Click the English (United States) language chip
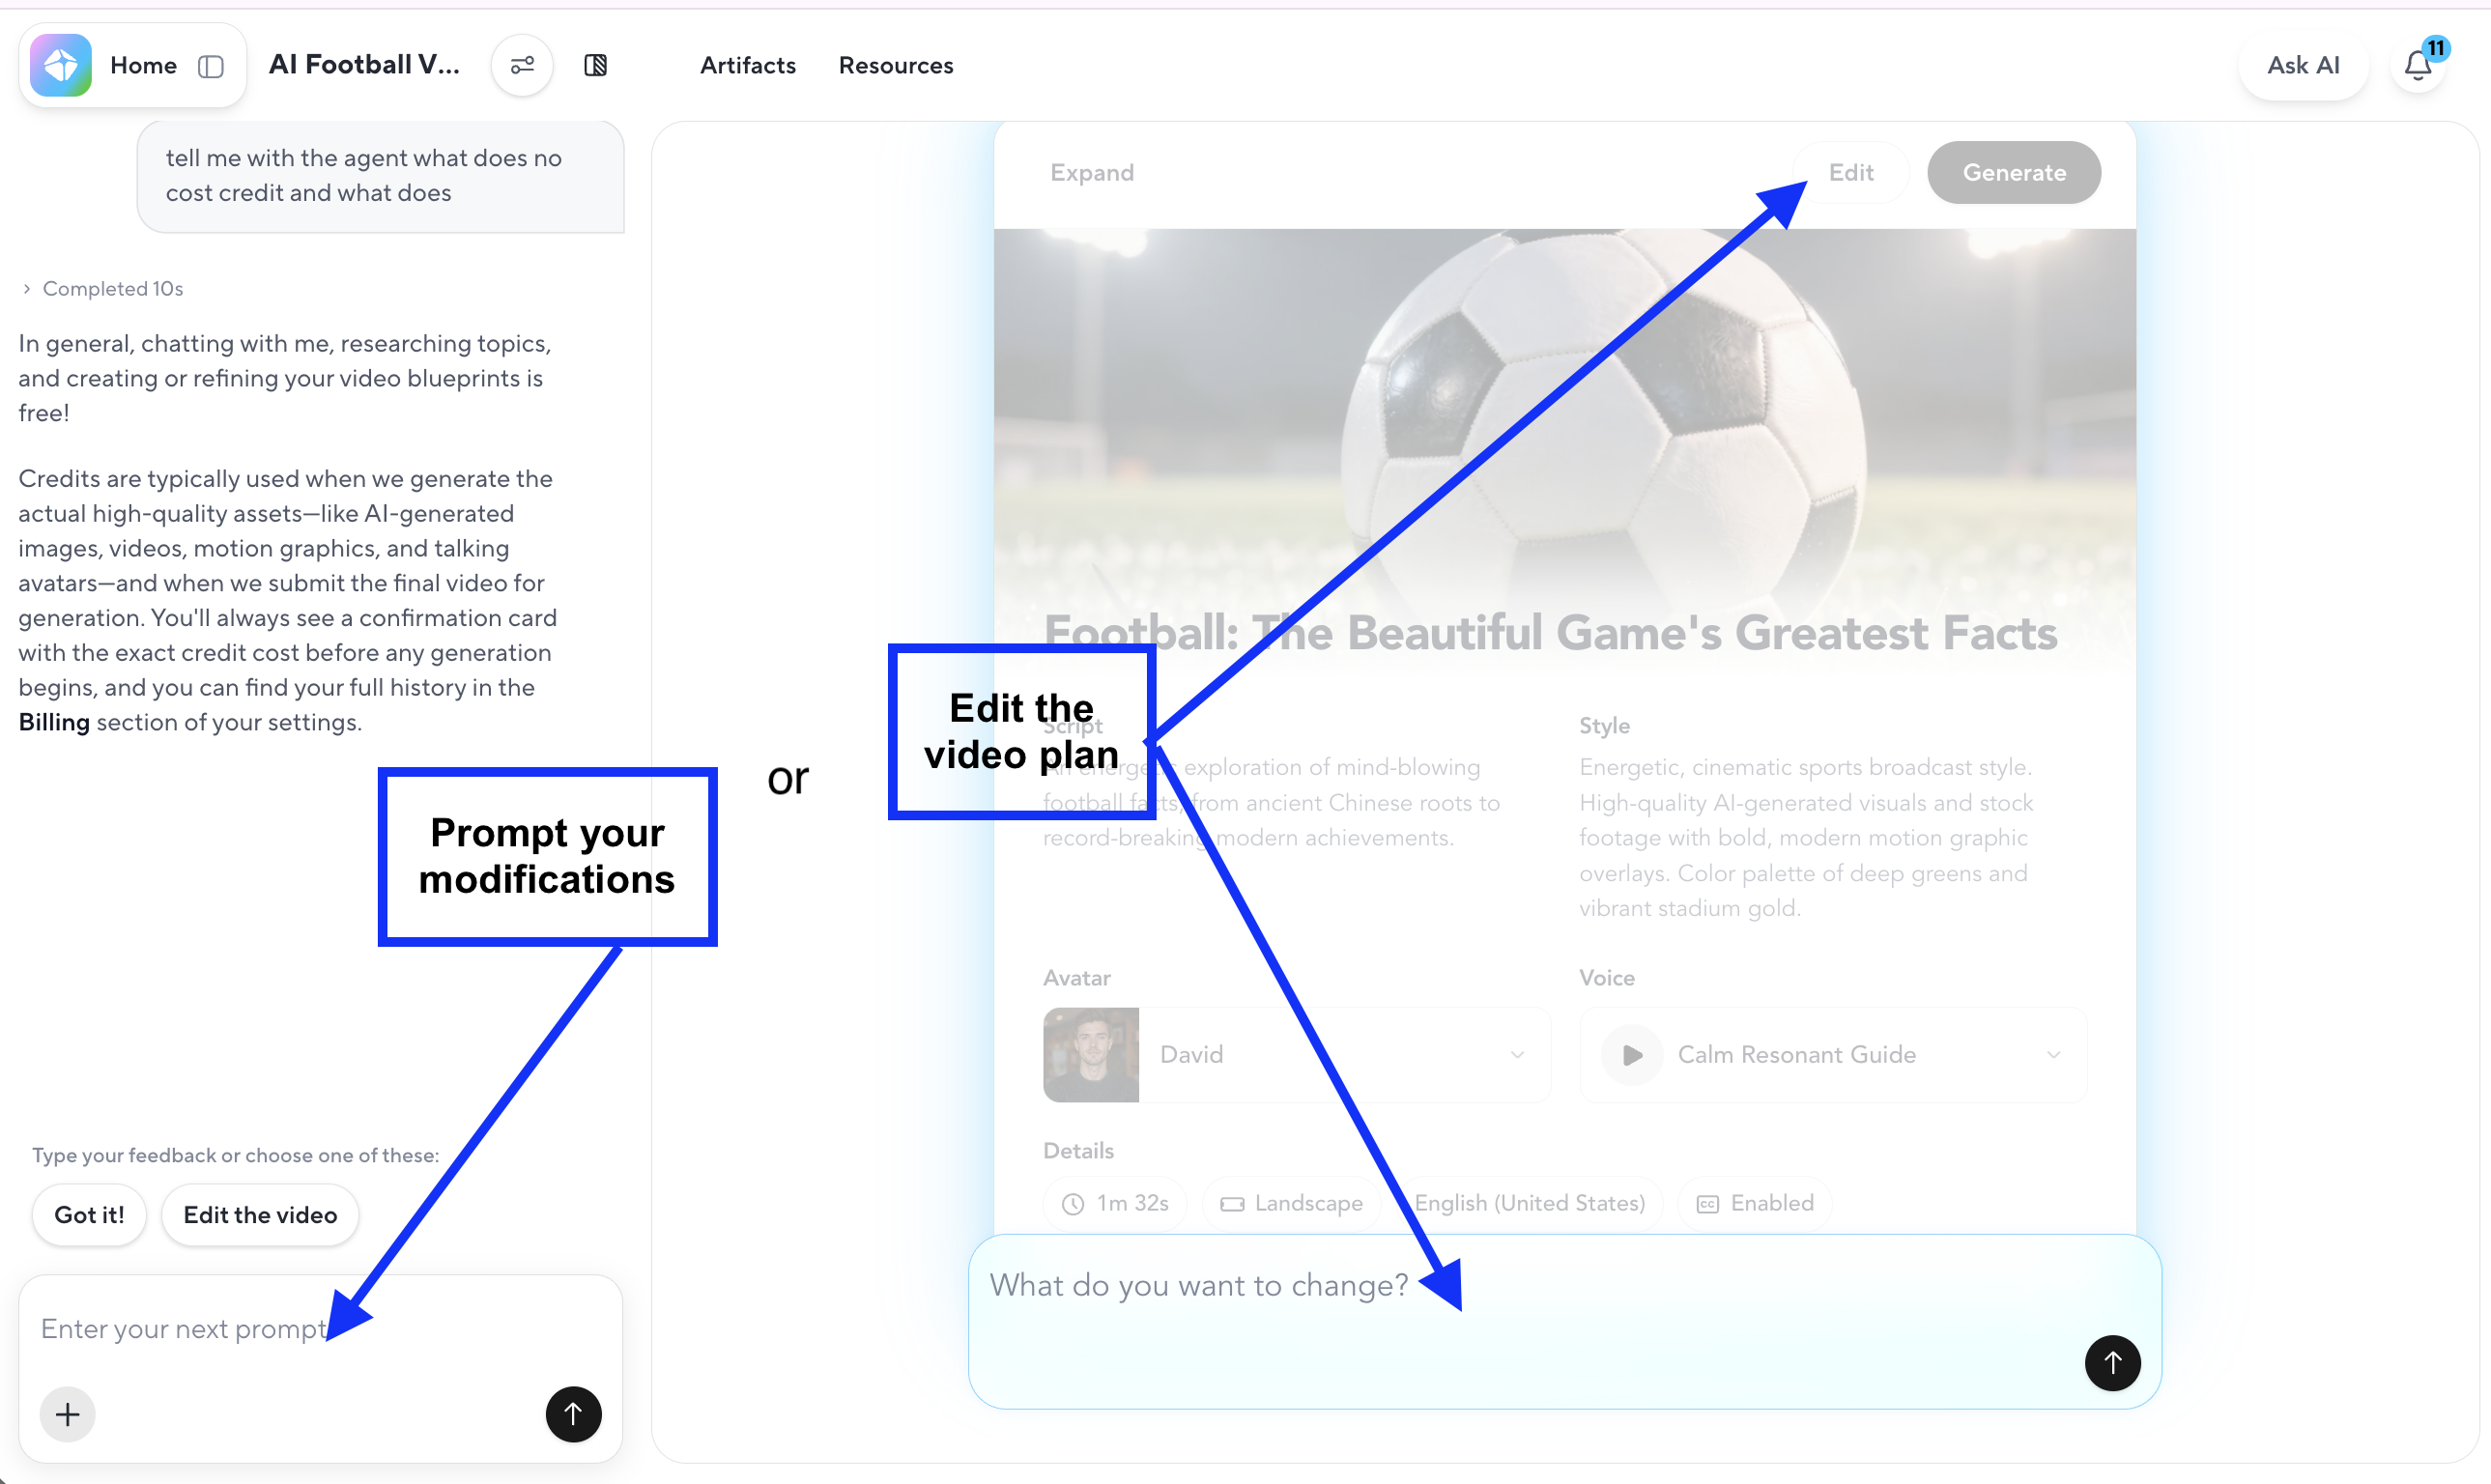The height and width of the screenshot is (1484, 2491). coord(1528,1203)
